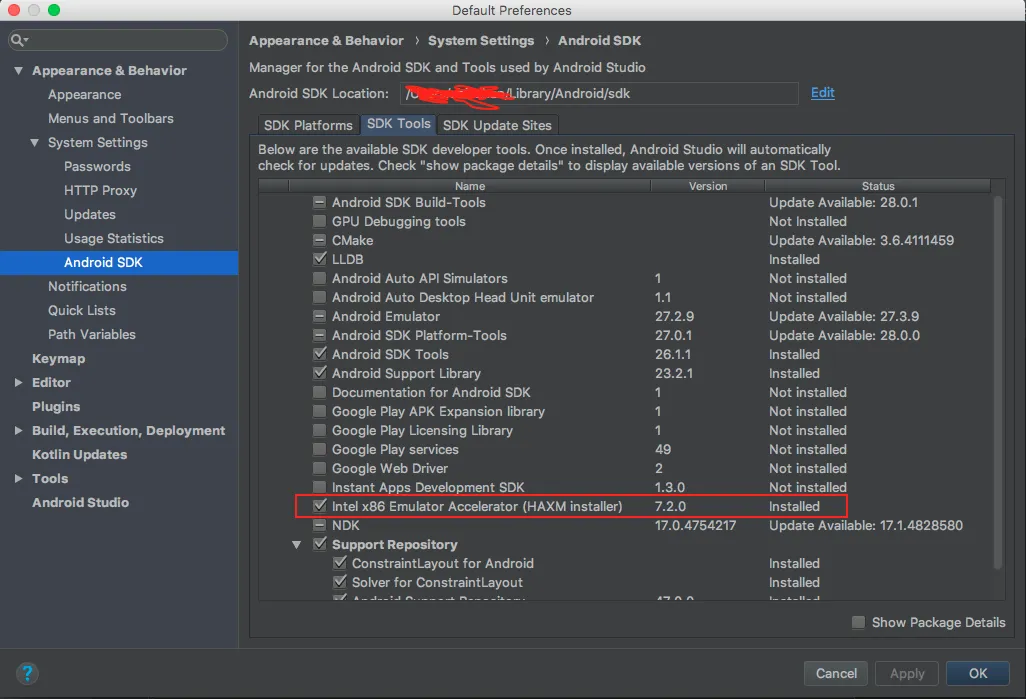Click the NDK version 17.0.4754217 cell

(695, 526)
